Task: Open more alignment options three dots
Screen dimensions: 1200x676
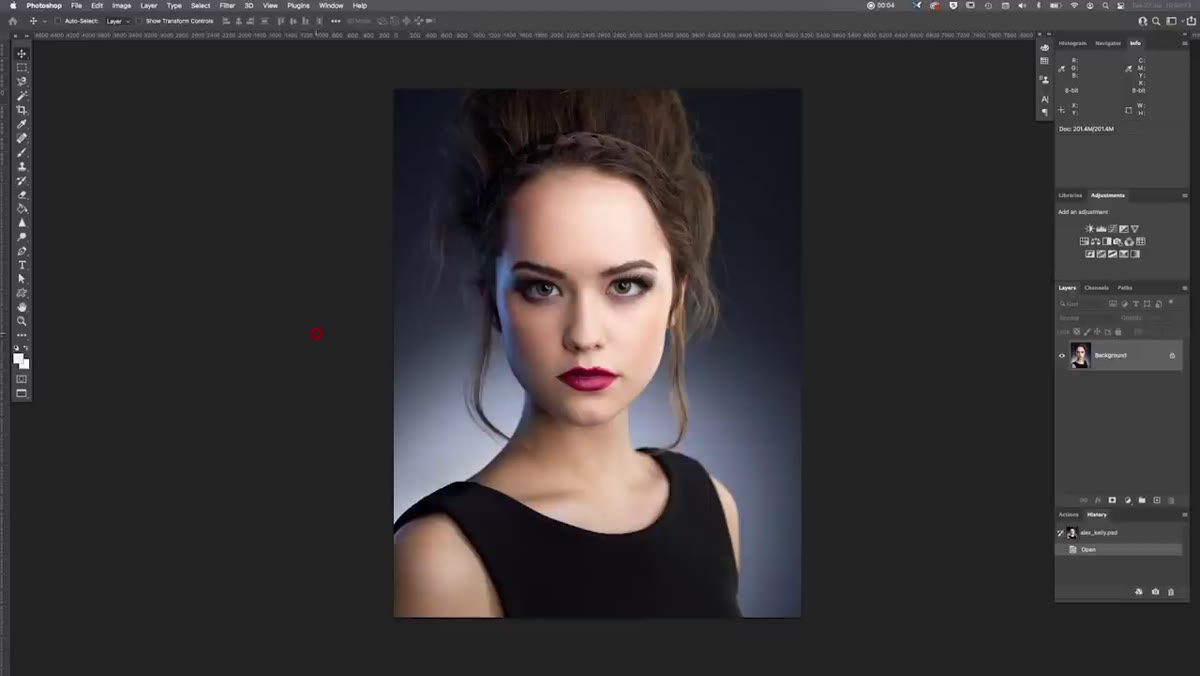Action: coord(335,21)
